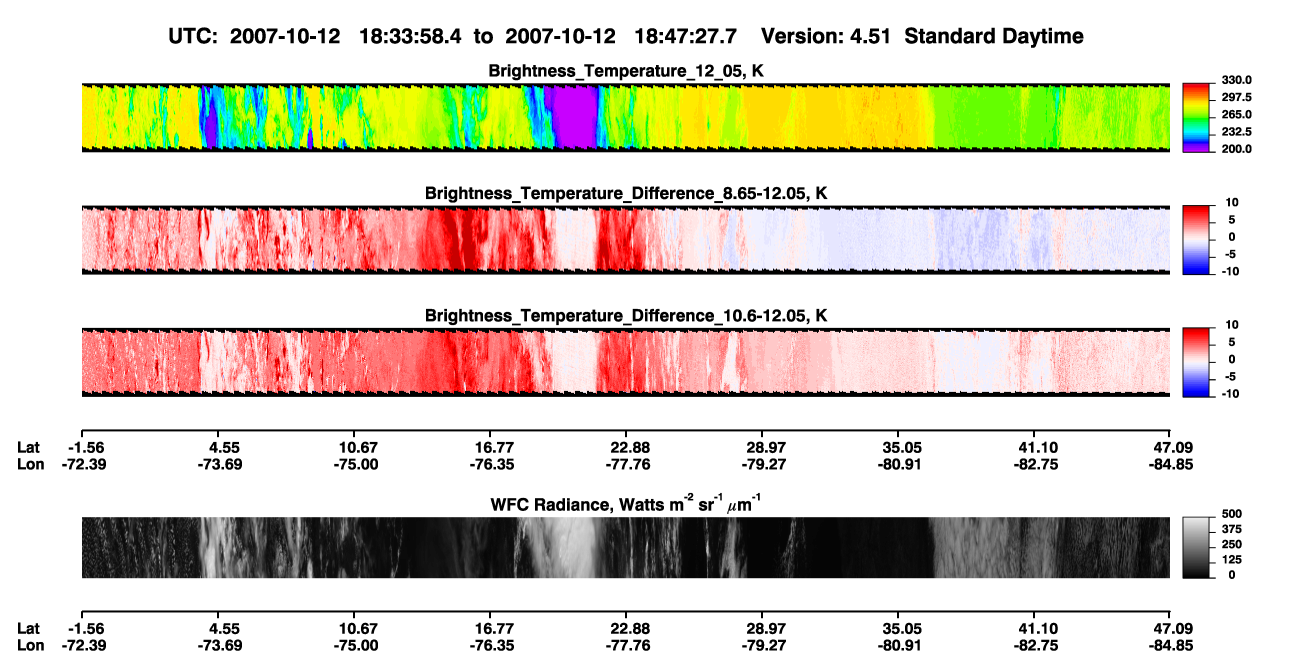The width and height of the screenshot is (1300, 667).
Task: Click longitude -75.00 on axis above WFC panel
Action: [x=357, y=465]
